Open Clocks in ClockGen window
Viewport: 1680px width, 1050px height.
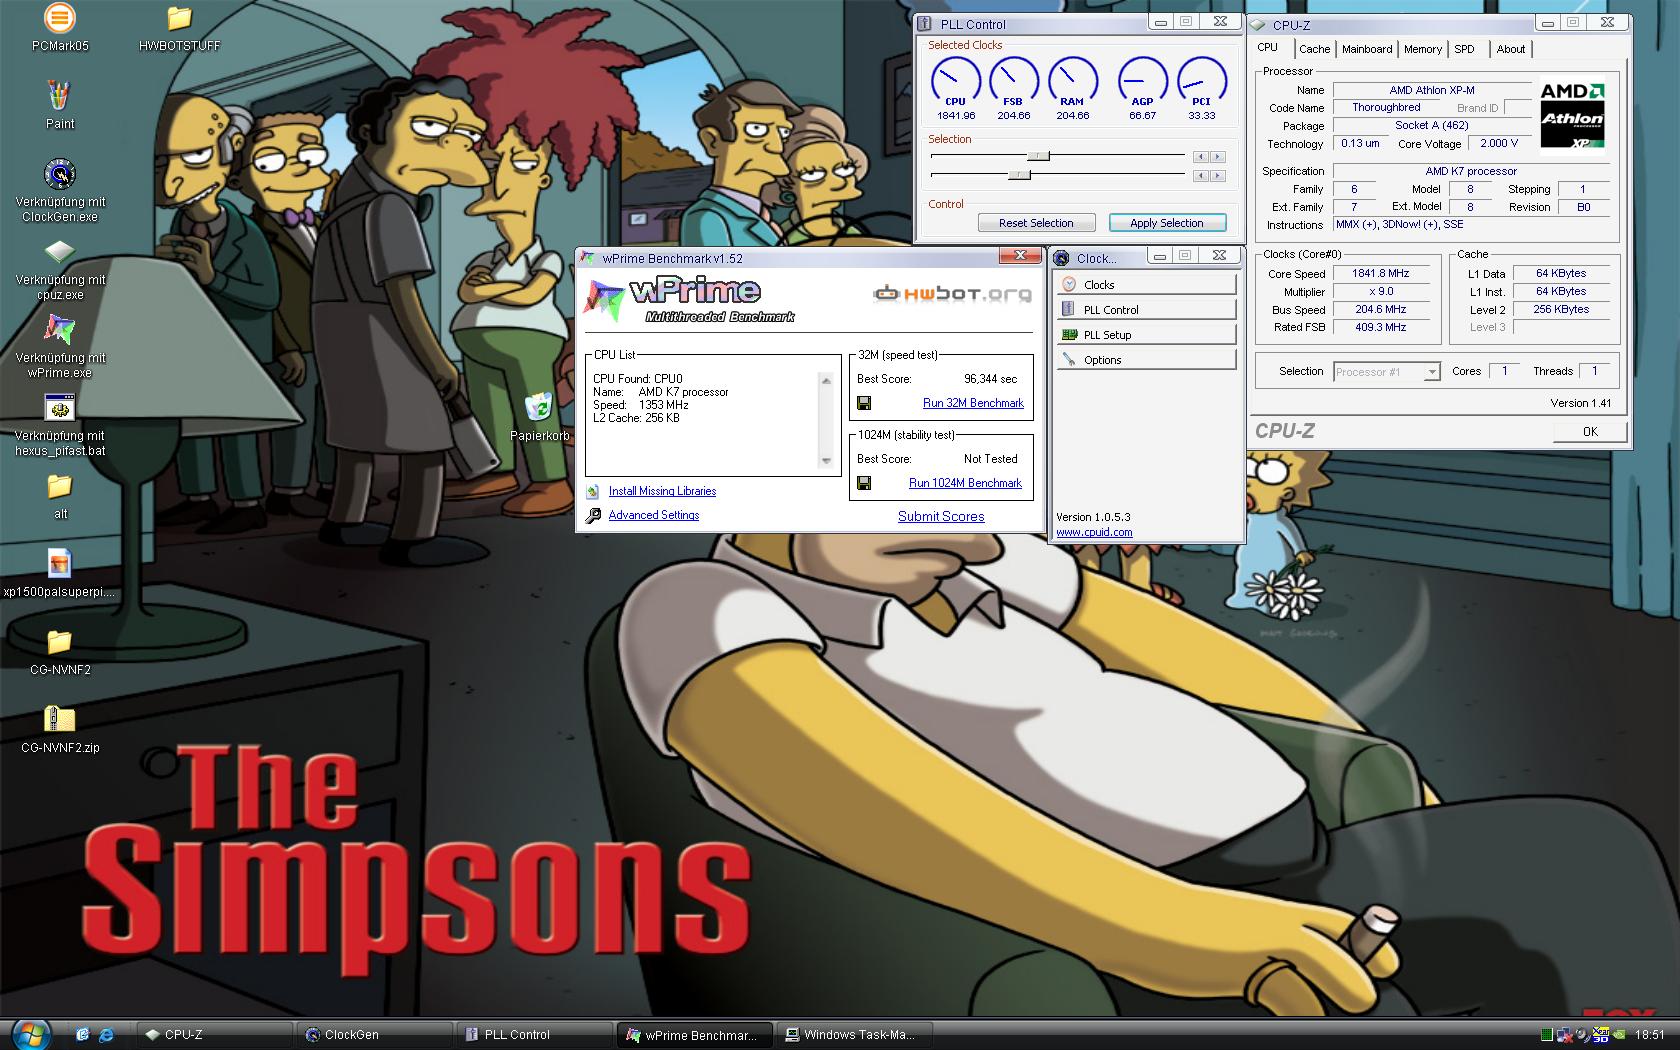coord(1146,285)
